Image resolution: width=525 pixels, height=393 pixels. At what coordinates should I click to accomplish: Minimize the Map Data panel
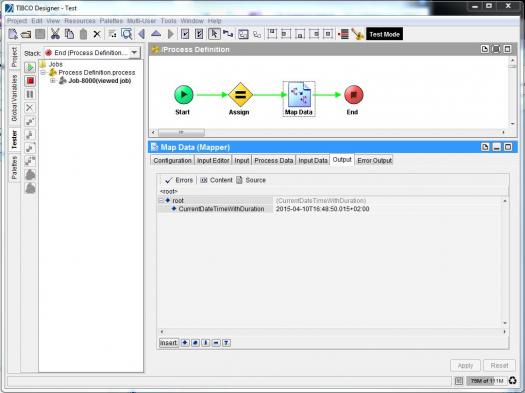[x=497, y=147]
